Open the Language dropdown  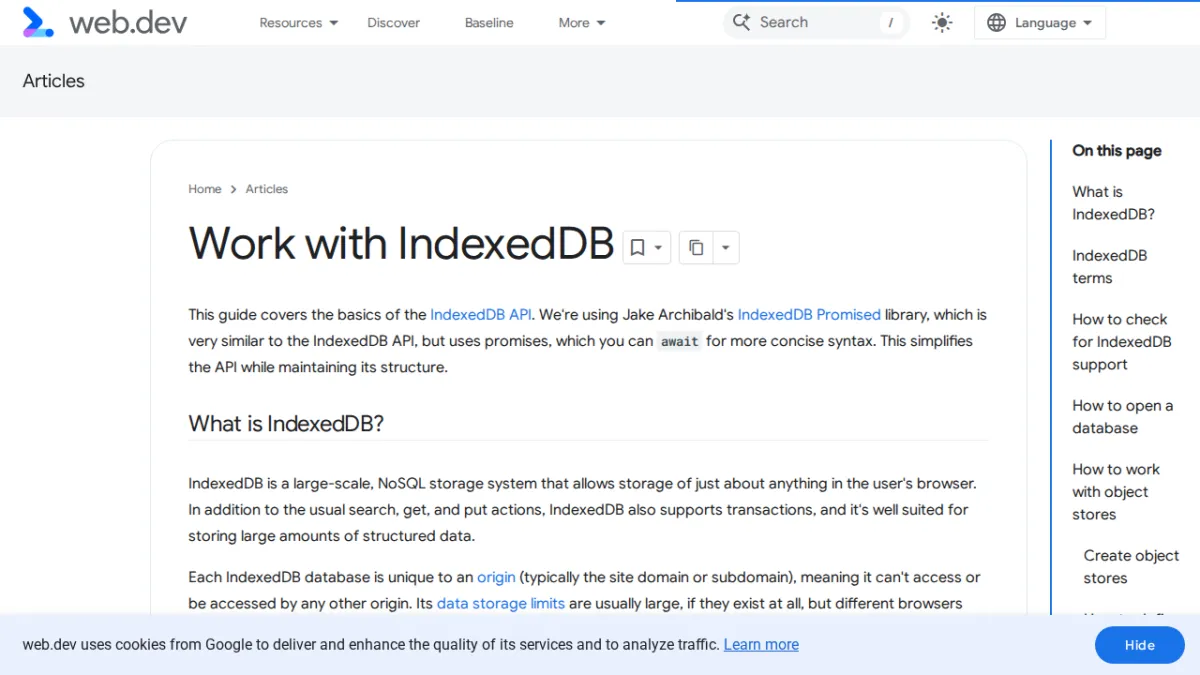(x=1040, y=22)
